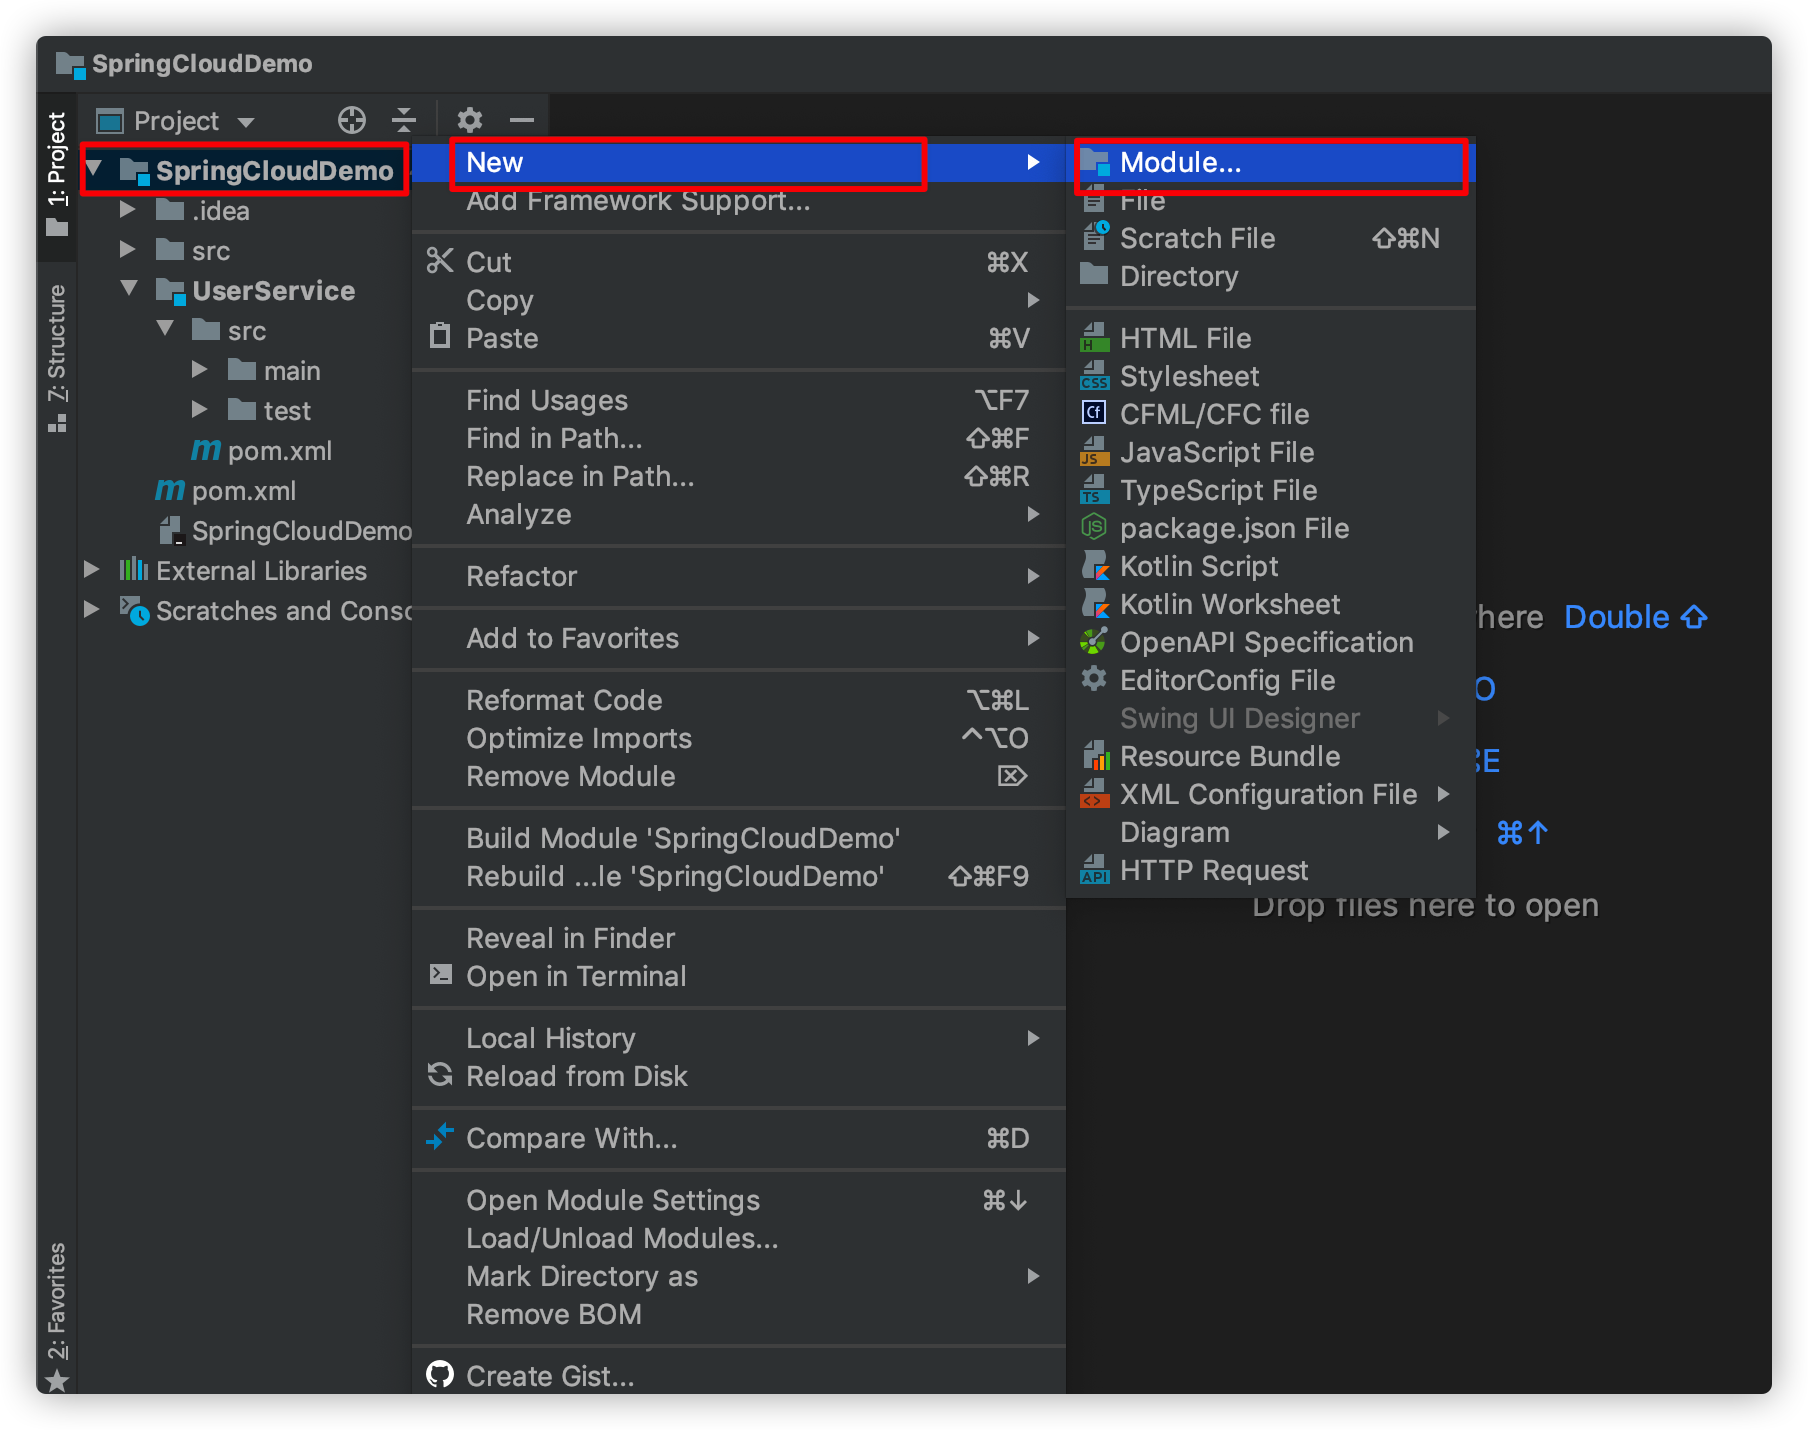The width and height of the screenshot is (1808, 1430).
Task: Click the CFML/CFC file icon
Action: pyautogui.click(x=1094, y=412)
